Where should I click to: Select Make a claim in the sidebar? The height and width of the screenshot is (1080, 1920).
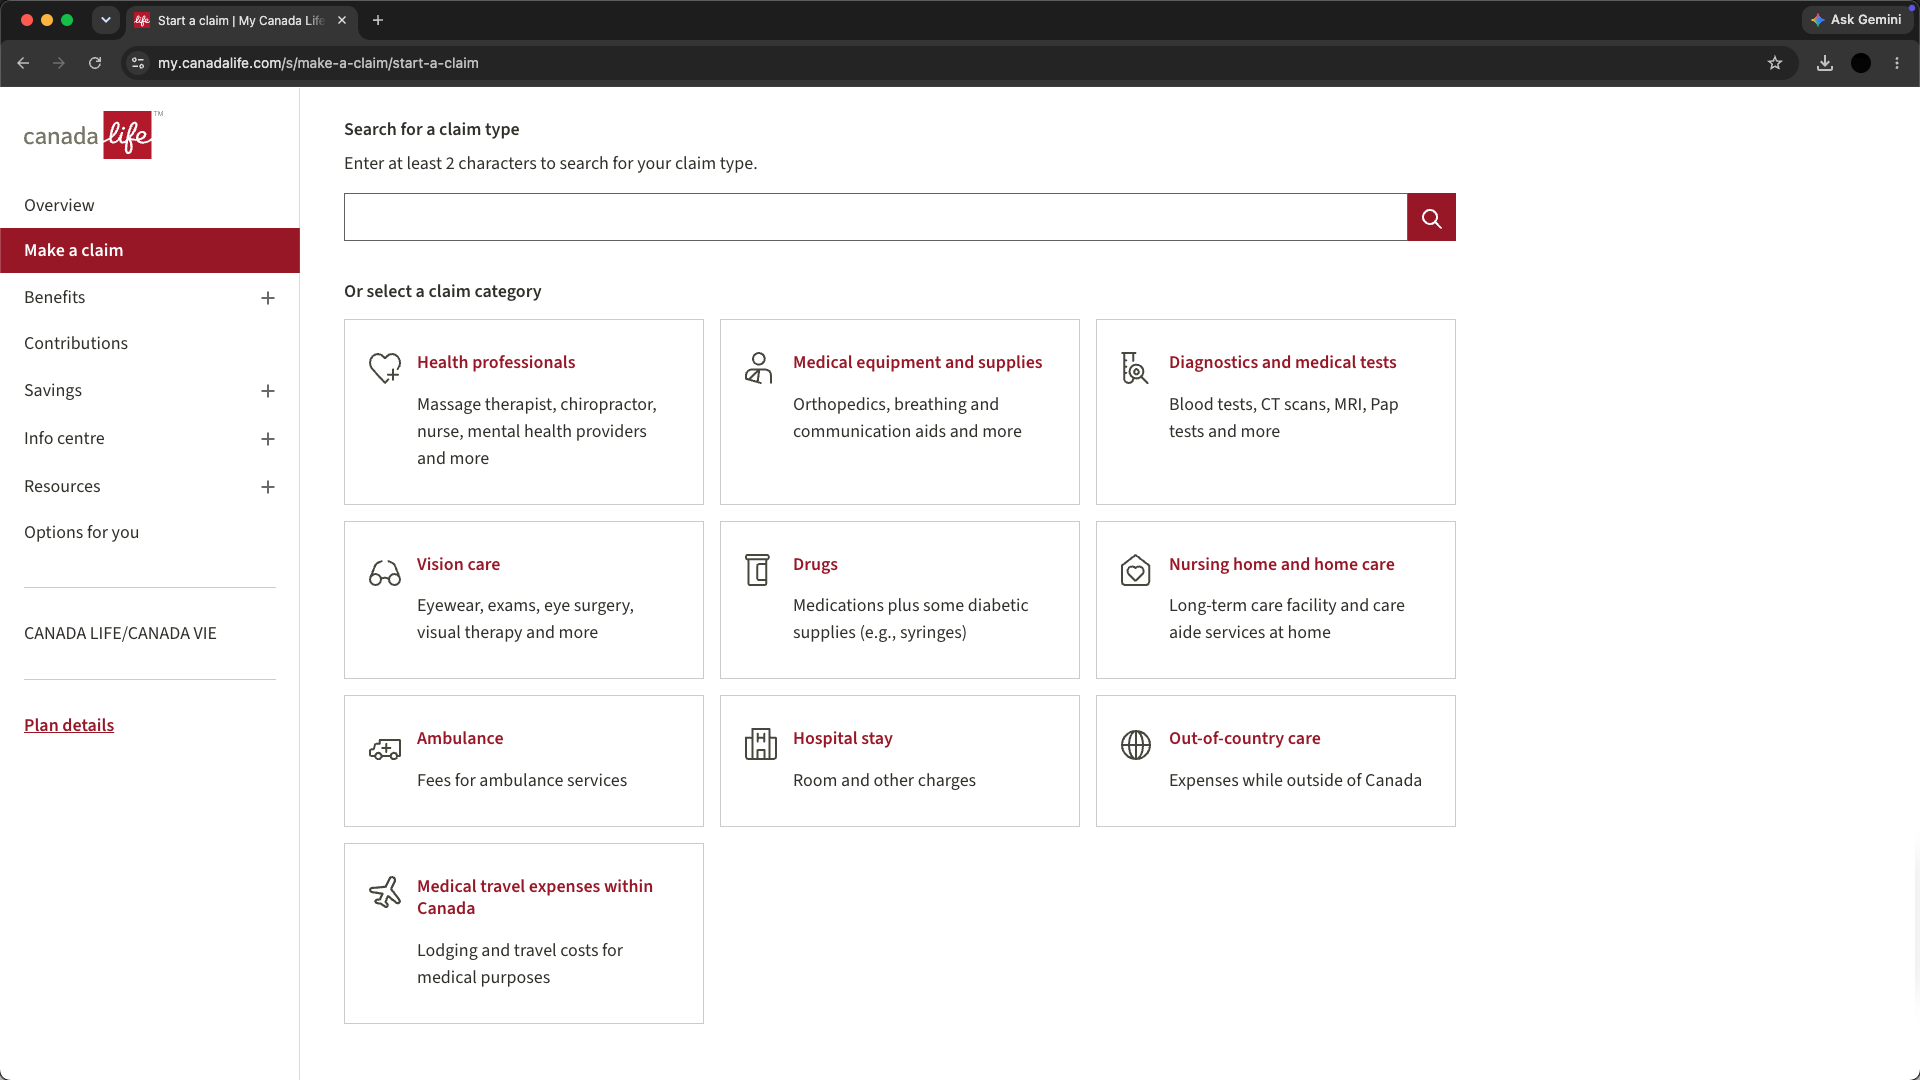click(150, 250)
